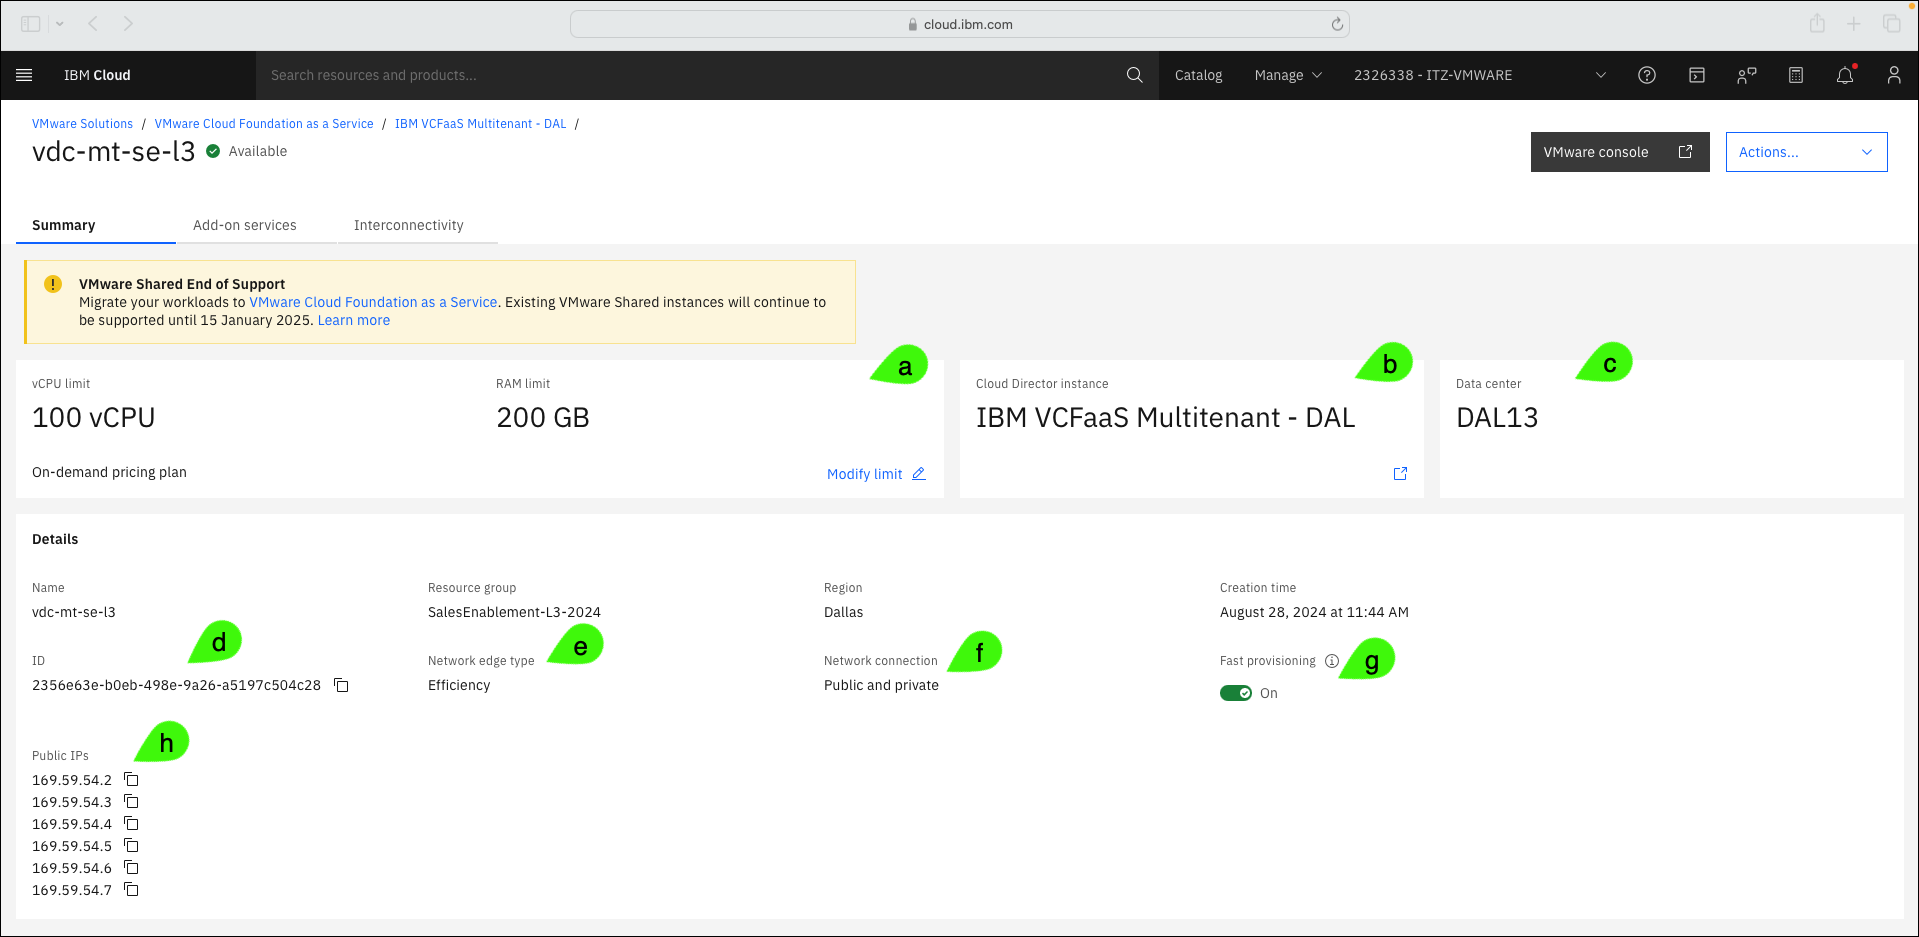Open the IBM Cloud hamburger navigation menu
The height and width of the screenshot is (937, 1919).
coord(25,75)
